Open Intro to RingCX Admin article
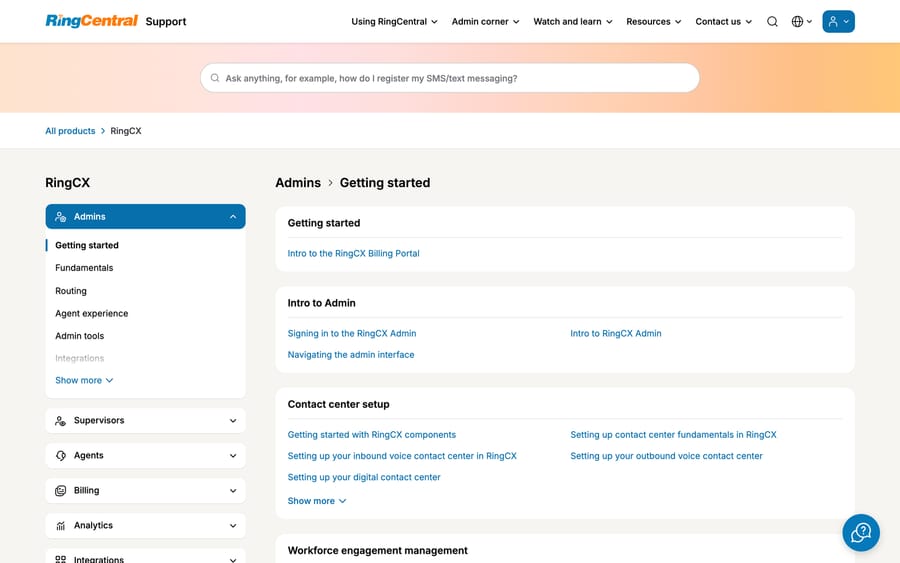The image size is (900, 563). point(615,333)
